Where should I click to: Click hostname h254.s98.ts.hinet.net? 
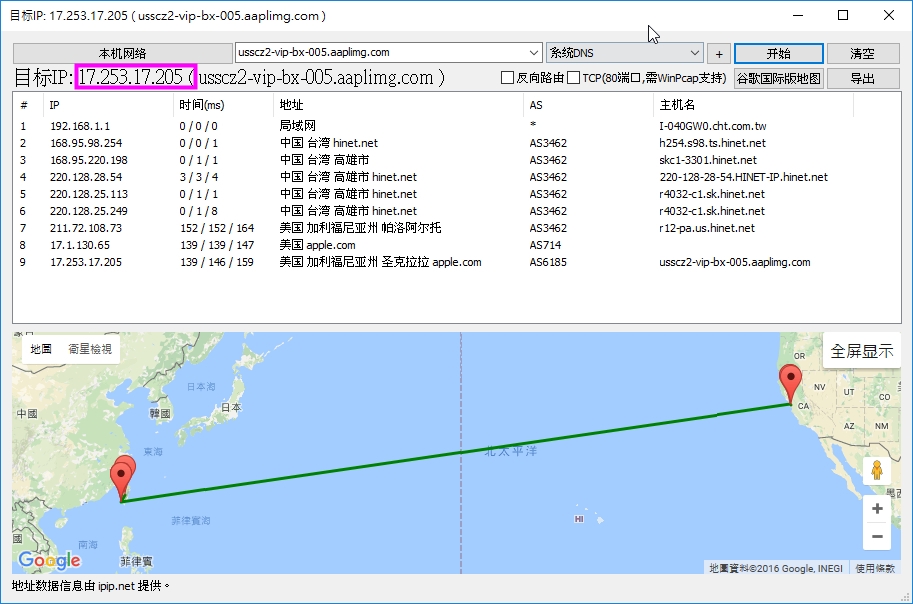(x=712, y=143)
